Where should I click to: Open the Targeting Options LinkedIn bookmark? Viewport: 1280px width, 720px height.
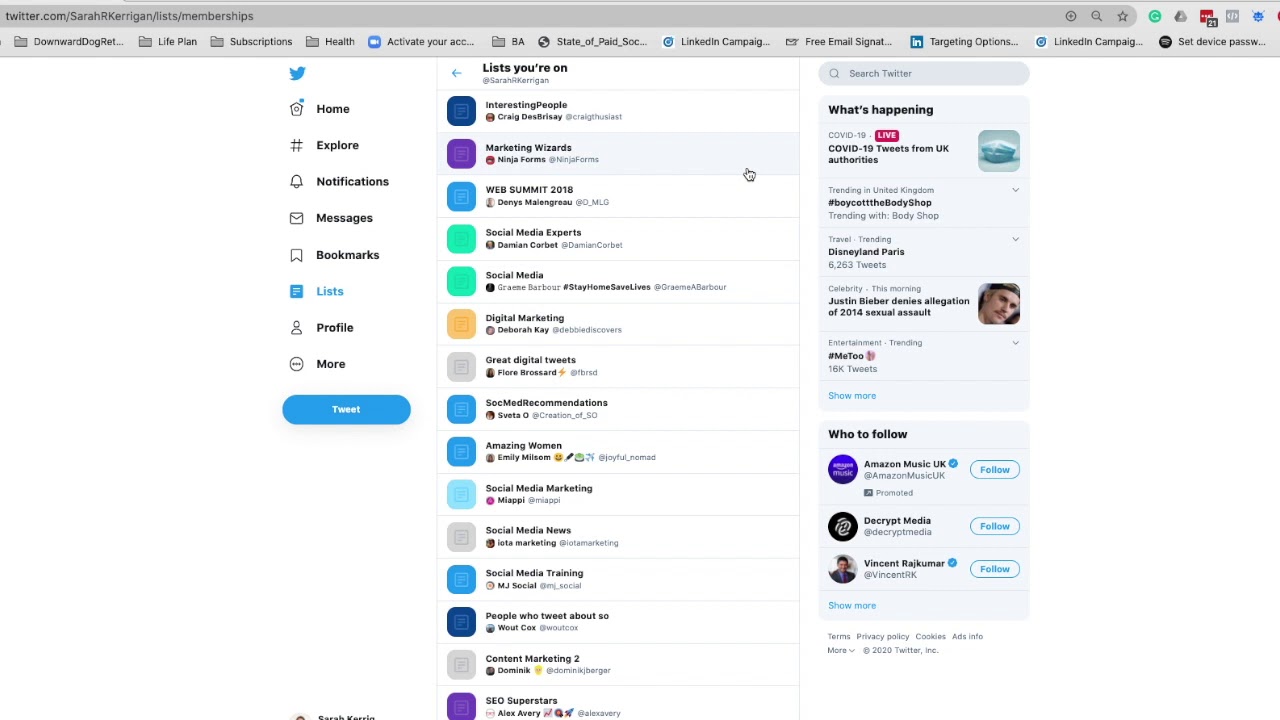964,42
